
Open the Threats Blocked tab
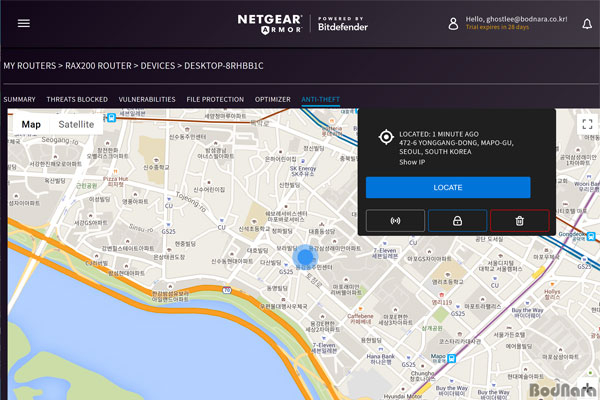[77, 100]
